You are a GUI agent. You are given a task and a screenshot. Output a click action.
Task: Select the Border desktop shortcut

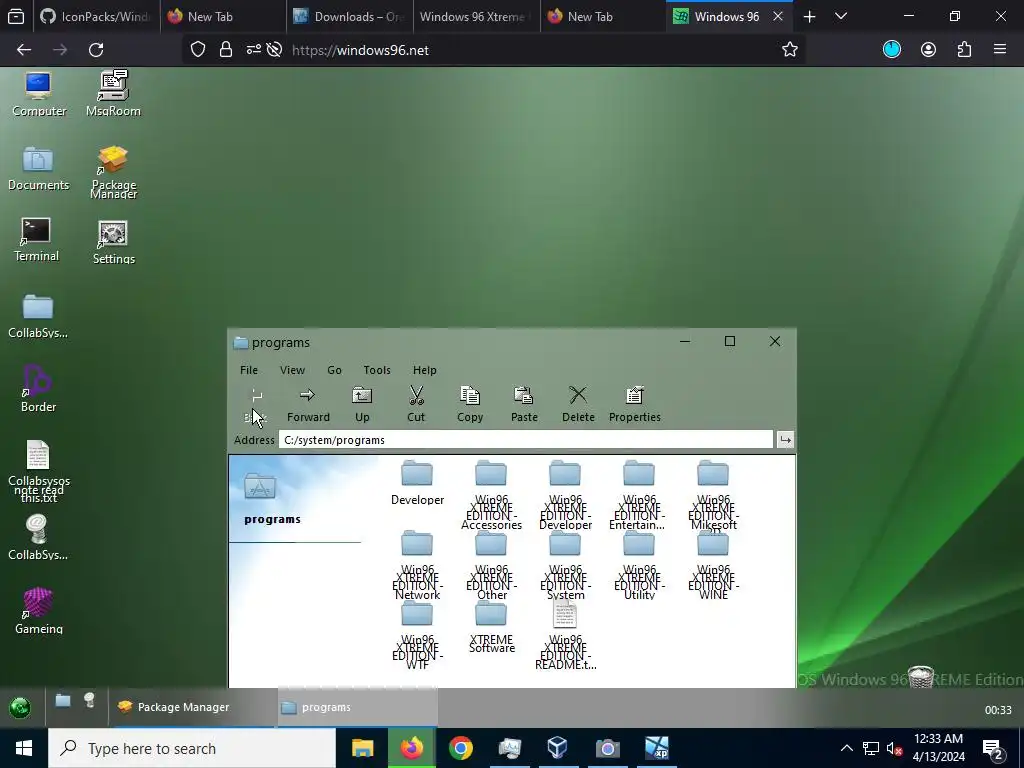[x=38, y=389]
